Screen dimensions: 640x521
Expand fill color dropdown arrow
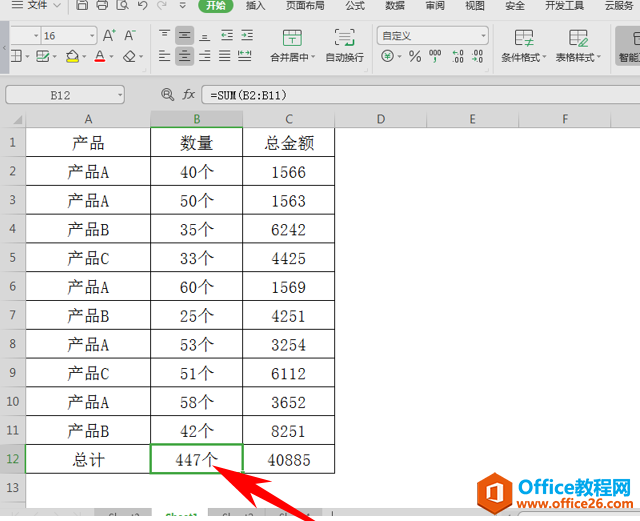(84, 56)
